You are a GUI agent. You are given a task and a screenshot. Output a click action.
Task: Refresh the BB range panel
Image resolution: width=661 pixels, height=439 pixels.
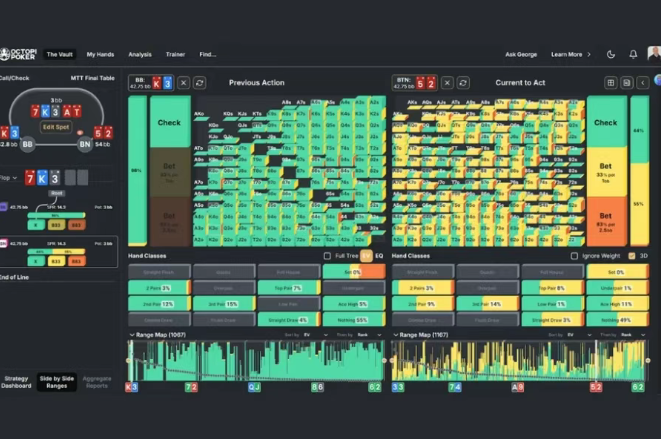[x=199, y=83]
